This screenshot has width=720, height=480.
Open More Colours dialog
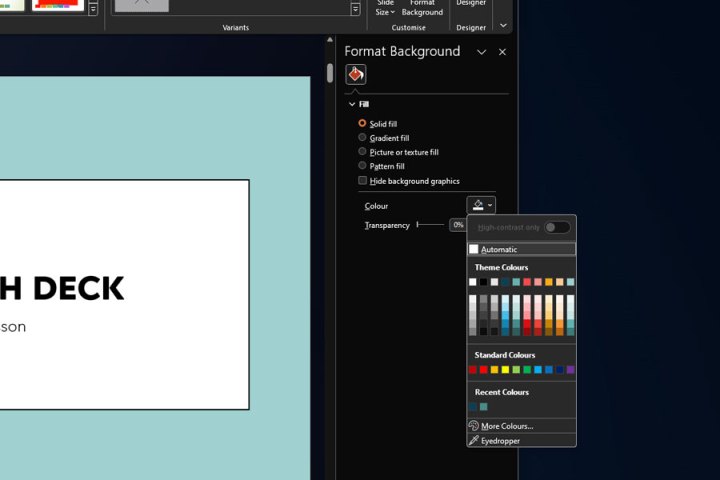(x=506, y=426)
